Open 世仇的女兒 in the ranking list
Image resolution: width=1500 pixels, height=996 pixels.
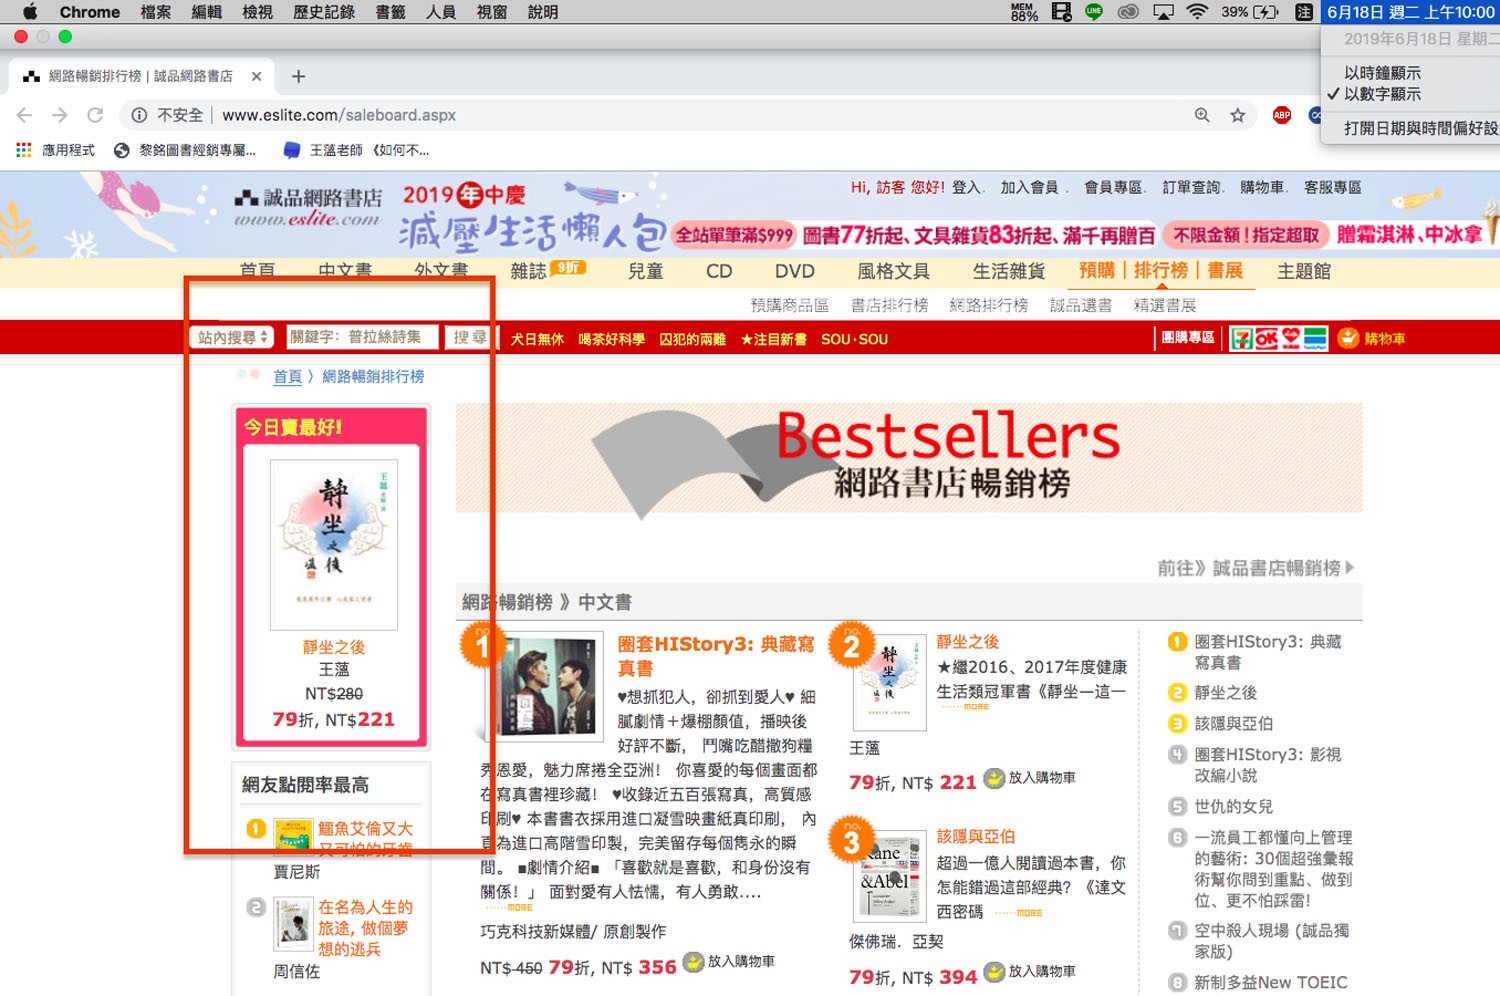1233,806
